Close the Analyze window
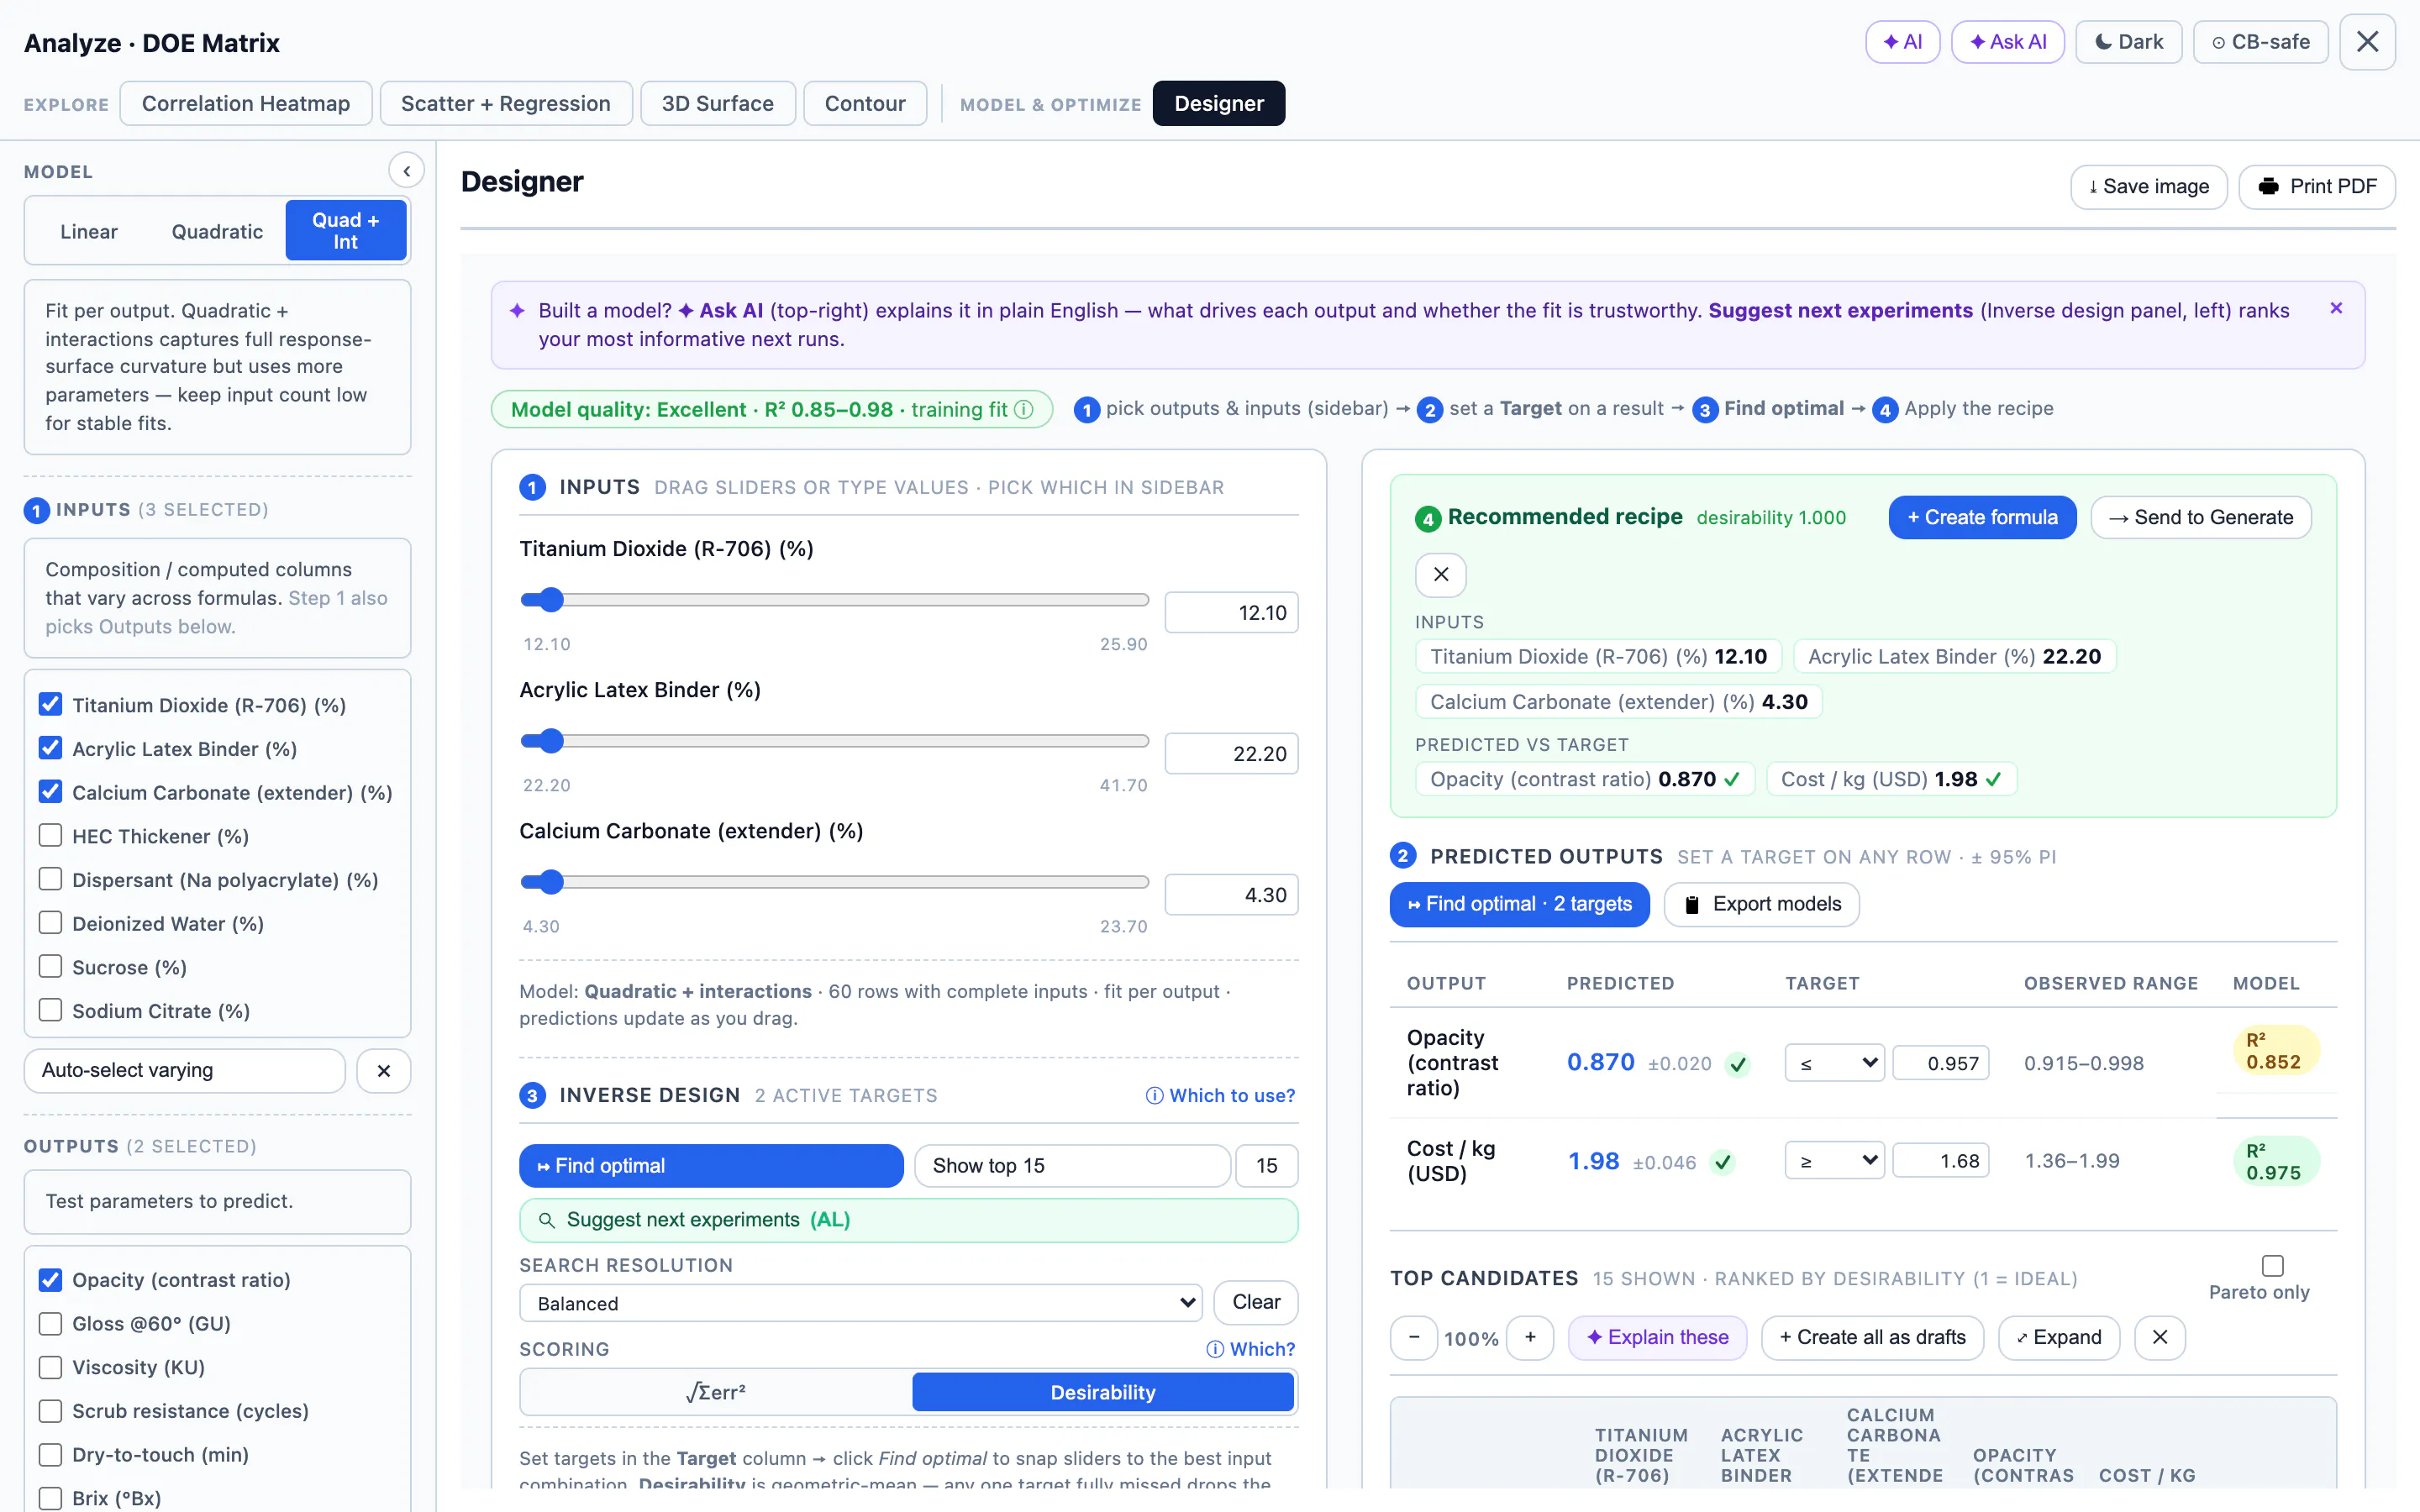The height and width of the screenshot is (1512, 2420). (x=2367, y=42)
